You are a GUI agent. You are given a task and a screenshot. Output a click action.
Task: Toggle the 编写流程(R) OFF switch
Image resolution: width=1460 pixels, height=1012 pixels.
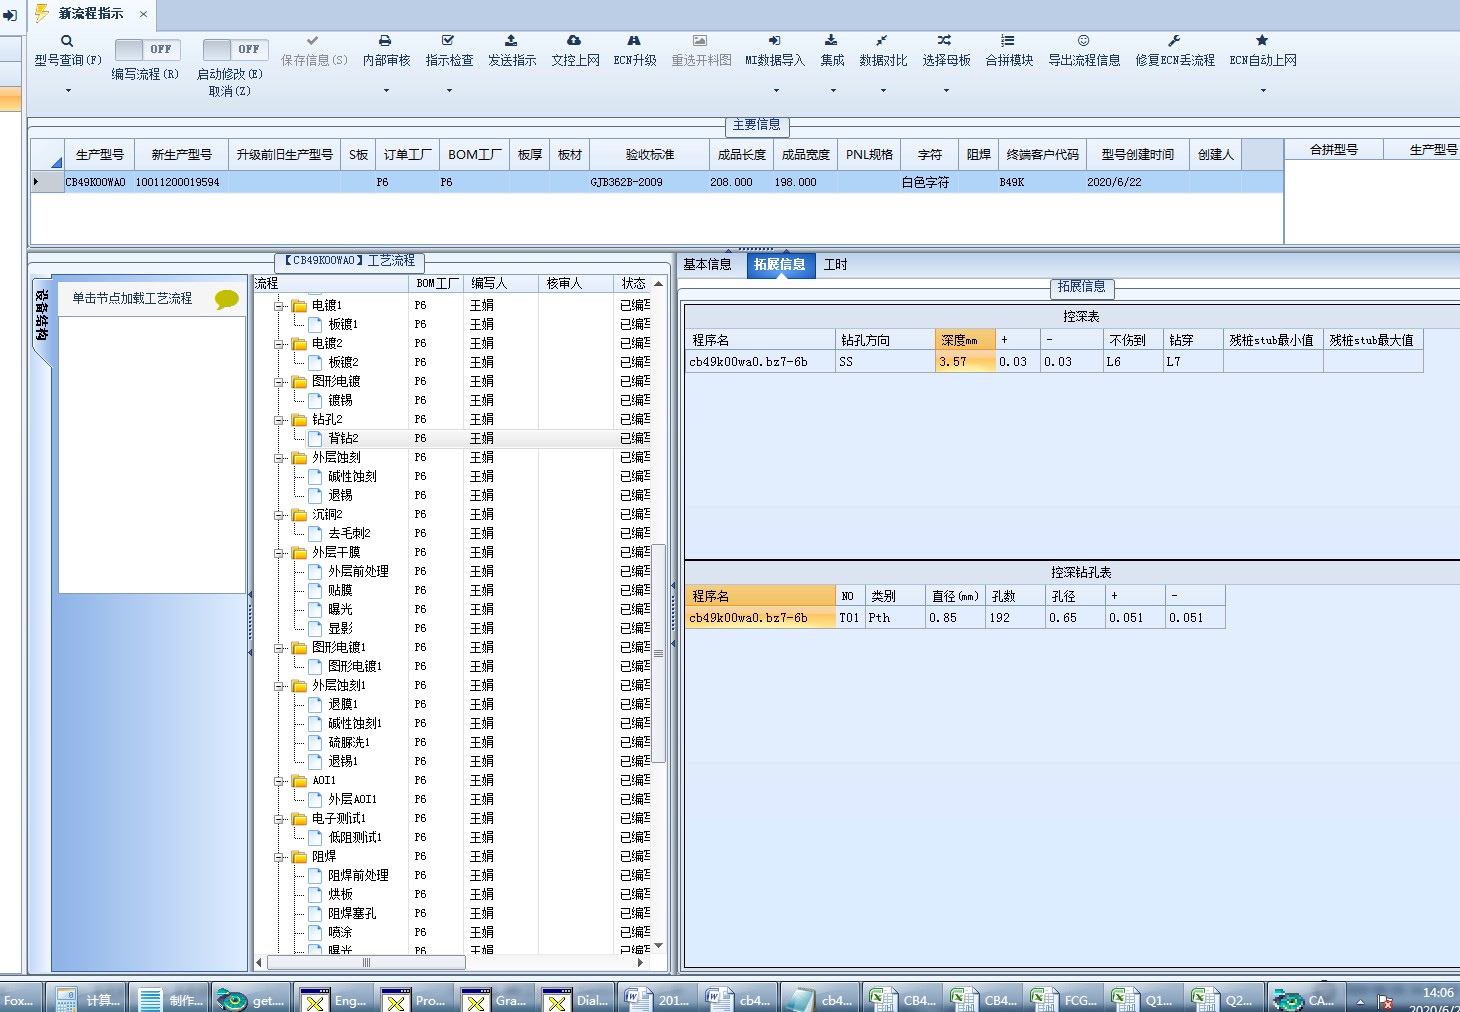(x=146, y=49)
